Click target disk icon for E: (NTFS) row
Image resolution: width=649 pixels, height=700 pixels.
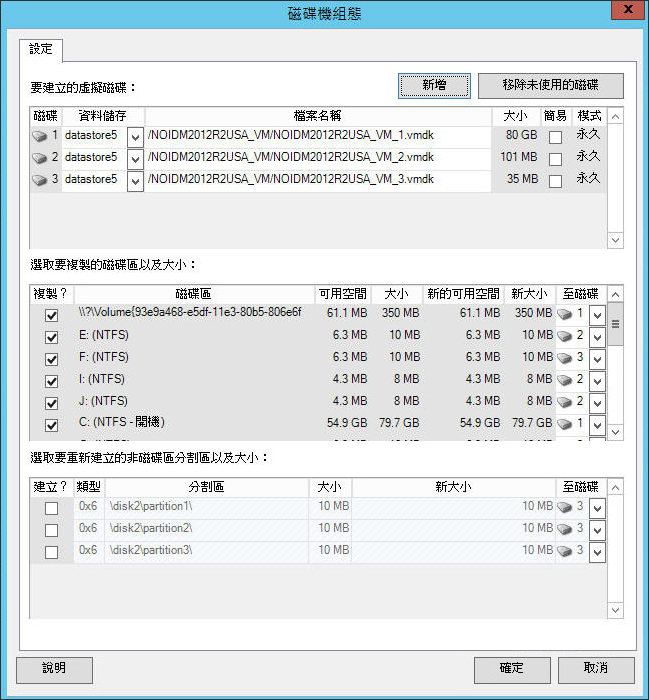[x=565, y=336]
